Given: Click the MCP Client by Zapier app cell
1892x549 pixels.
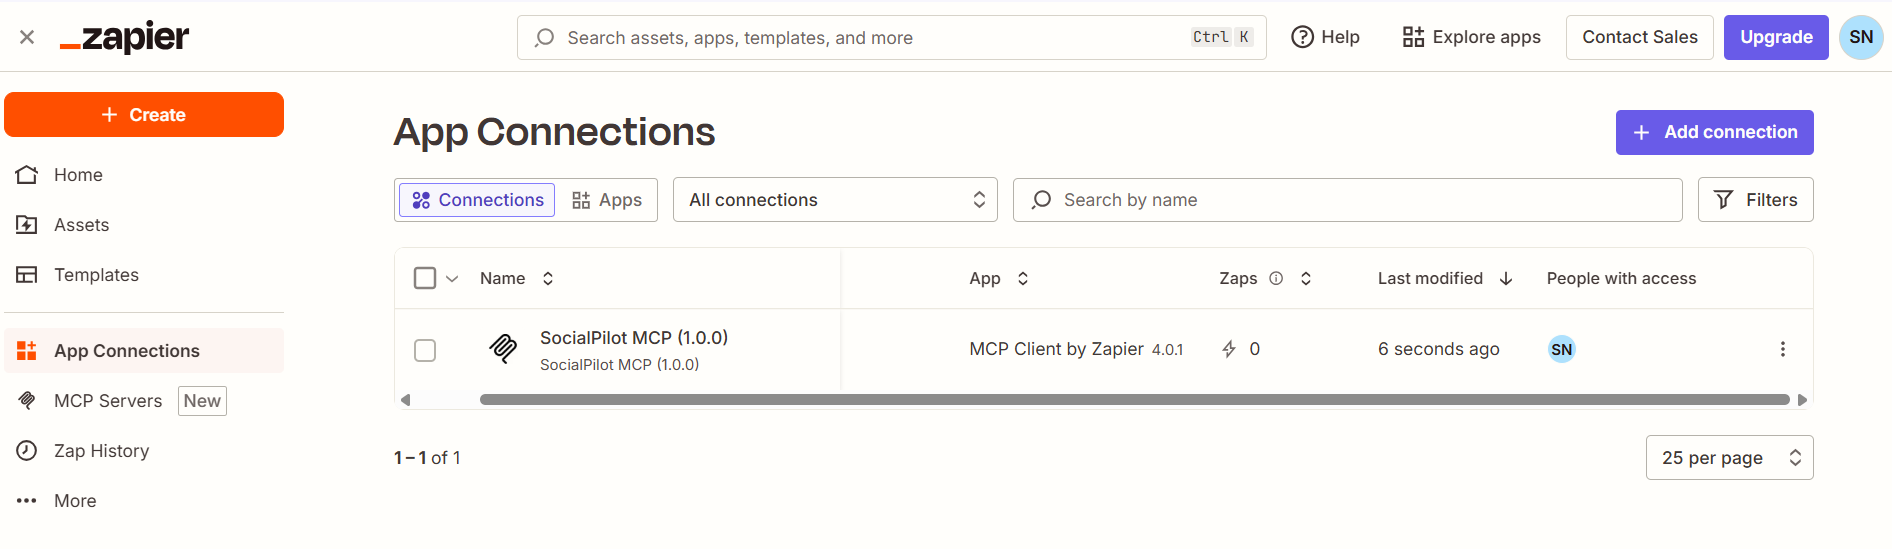Looking at the screenshot, I should coord(1076,349).
